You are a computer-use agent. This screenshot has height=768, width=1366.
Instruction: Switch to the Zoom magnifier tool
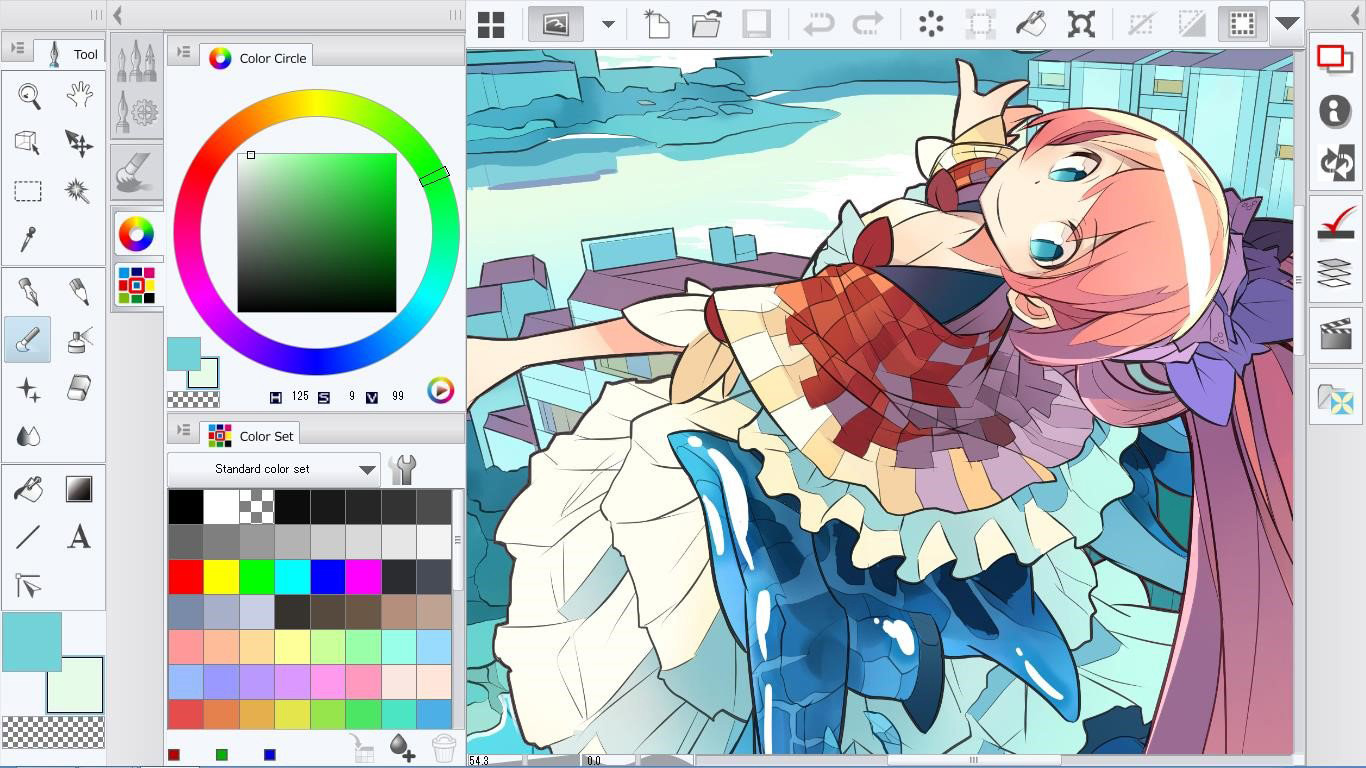click(x=27, y=95)
